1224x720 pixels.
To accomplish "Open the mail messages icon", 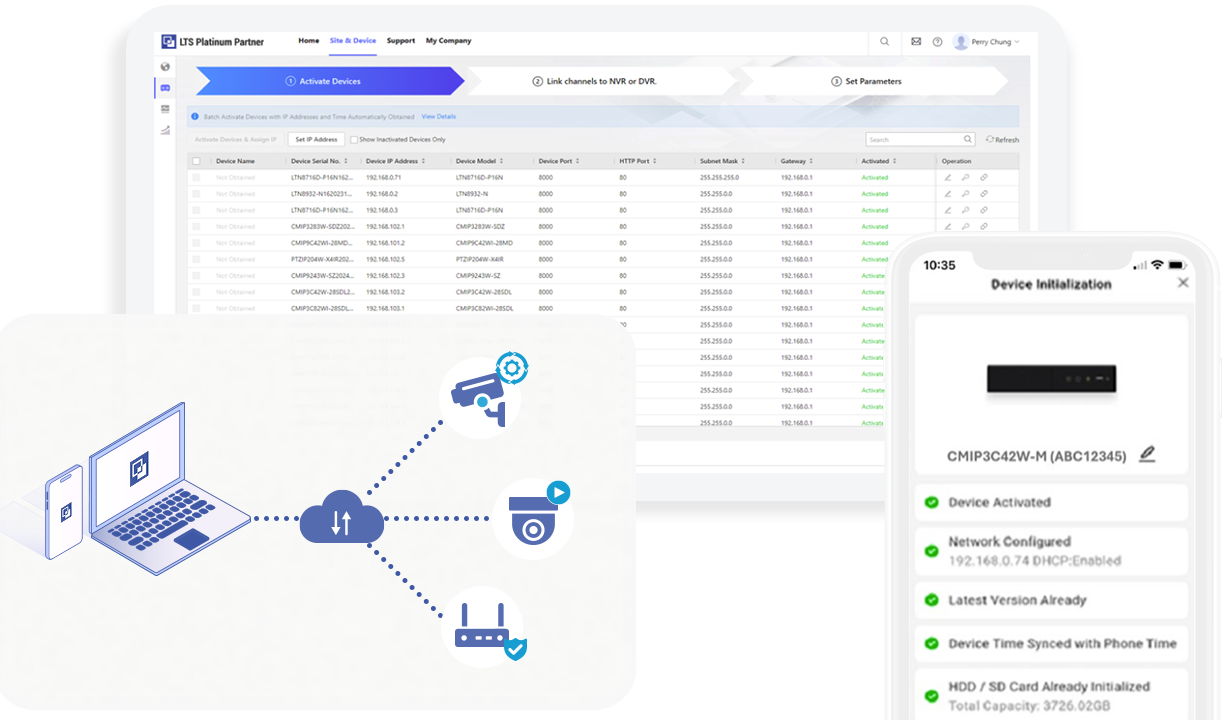I will tap(916, 42).
